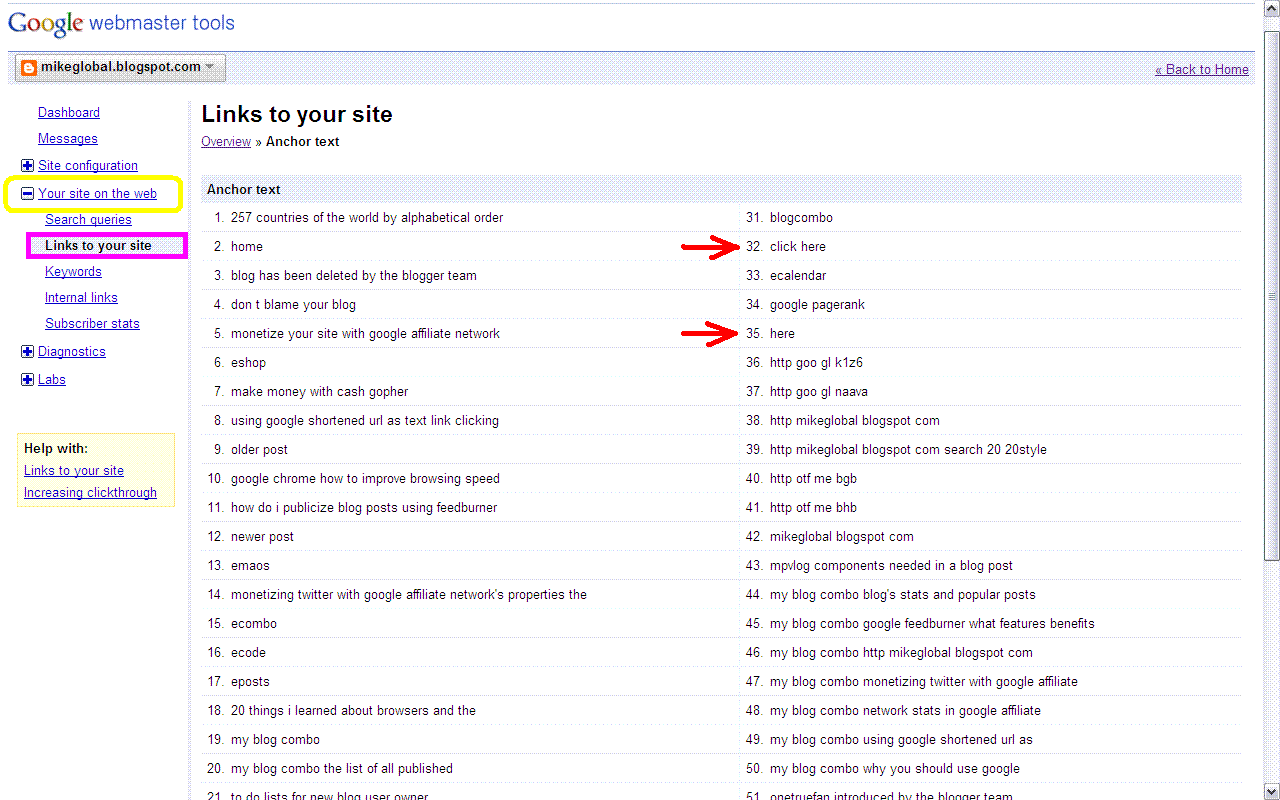Screen dimensions: 1280x800
Task: Select 'make money with cash gopher'
Action: click(319, 392)
